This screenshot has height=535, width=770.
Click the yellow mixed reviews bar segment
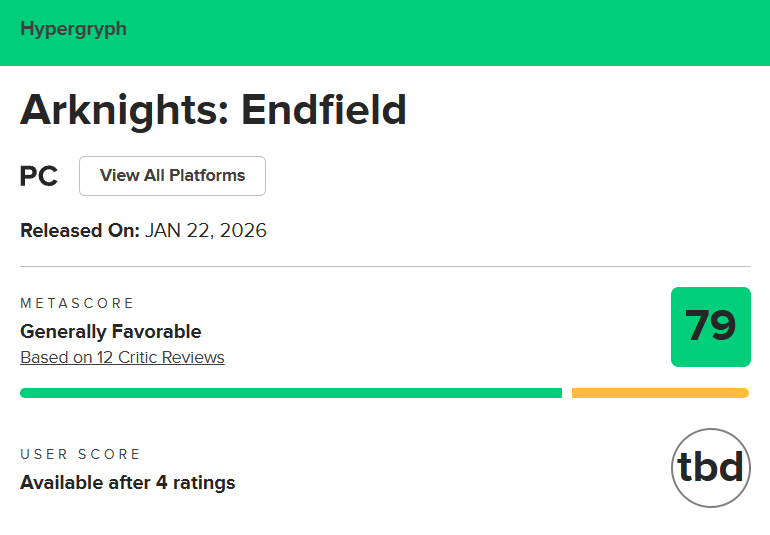click(660, 393)
